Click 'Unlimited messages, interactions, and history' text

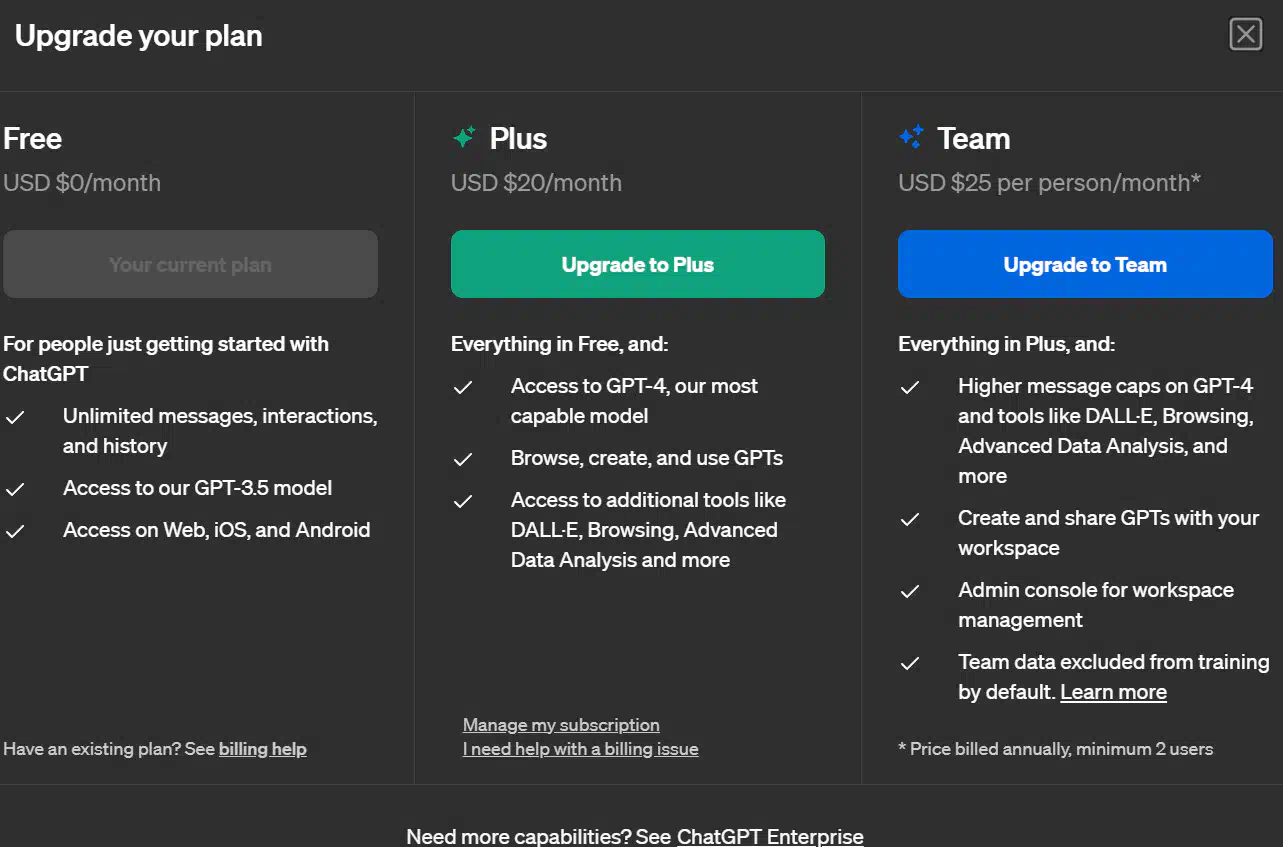(x=220, y=431)
